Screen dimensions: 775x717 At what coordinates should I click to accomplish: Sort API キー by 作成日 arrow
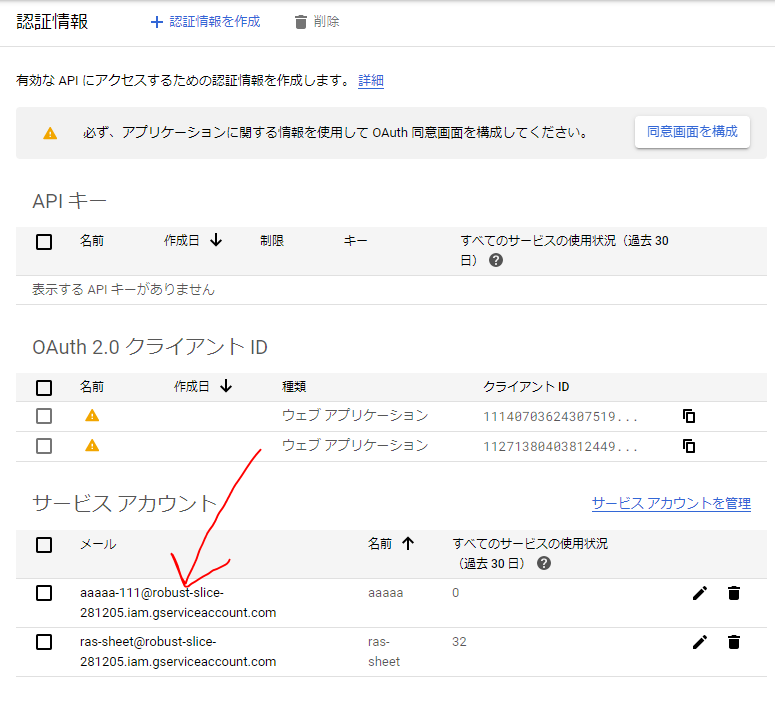coord(216,241)
